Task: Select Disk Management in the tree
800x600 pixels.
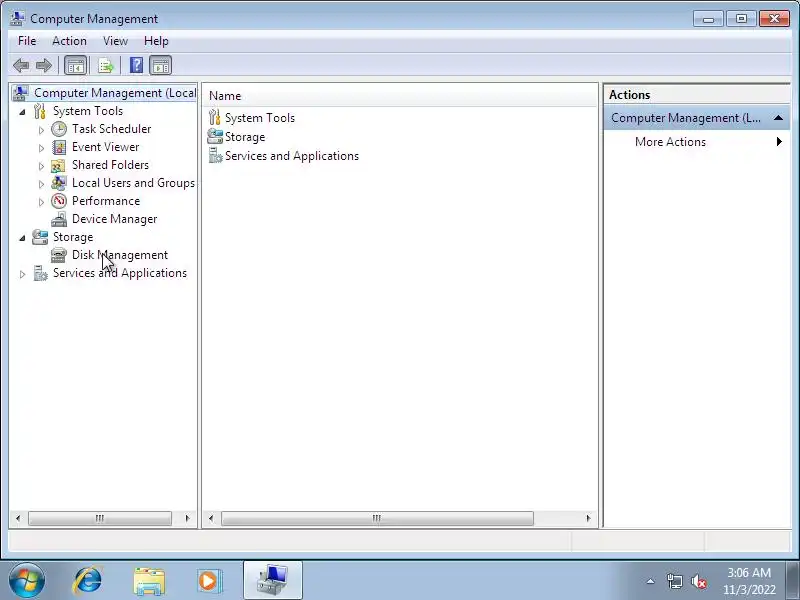Action: pyautogui.click(x=120, y=255)
